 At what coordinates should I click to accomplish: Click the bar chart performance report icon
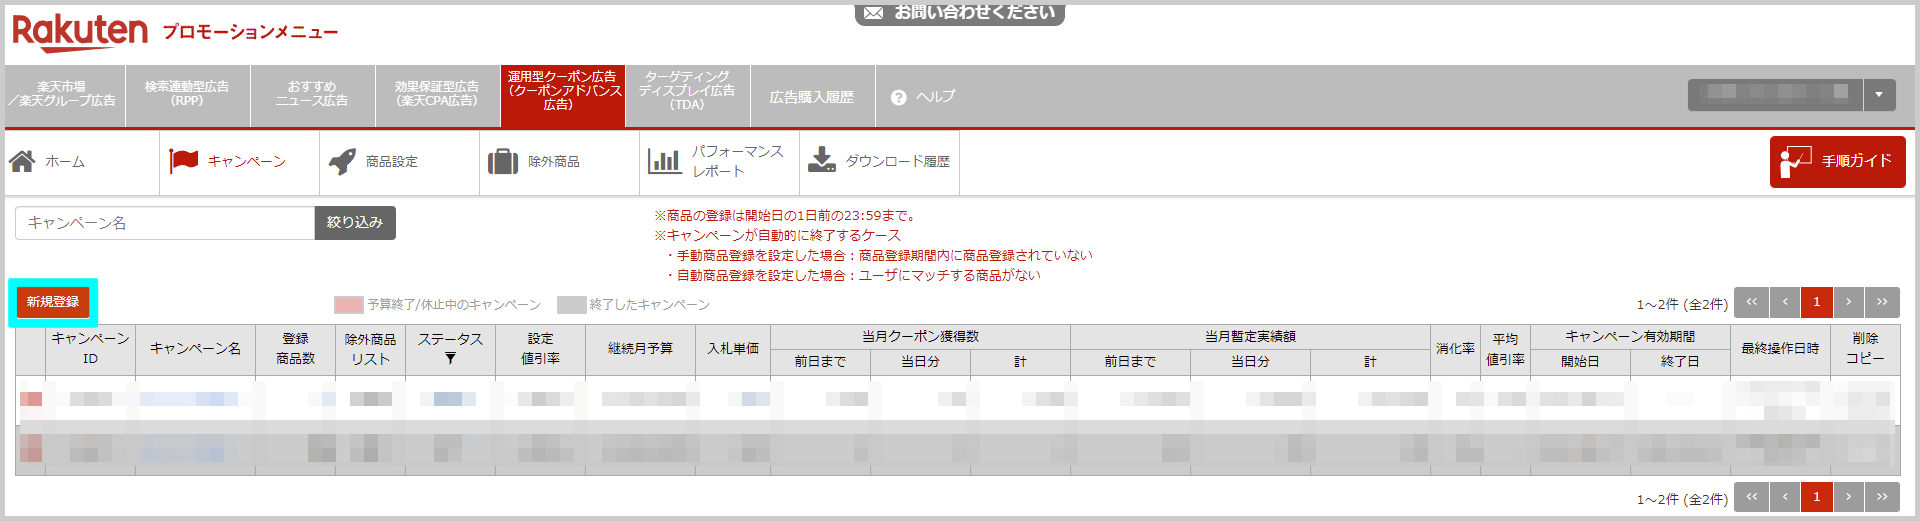(x=664, y=161)
